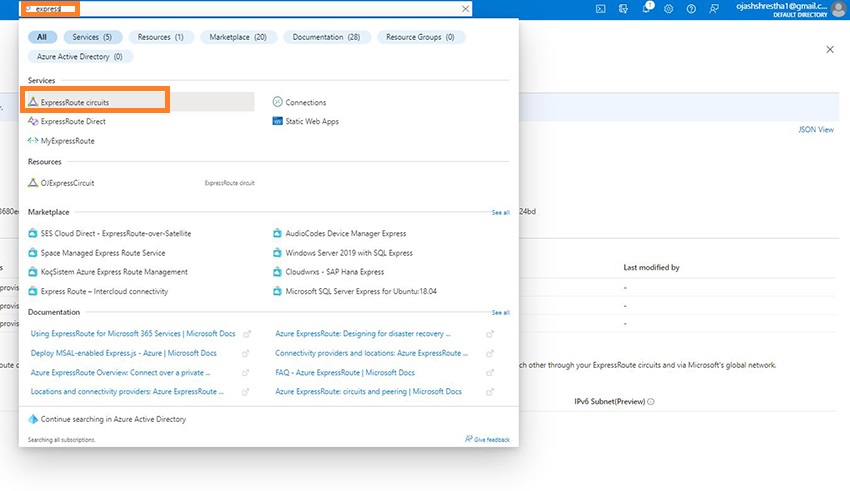Select the All filter tab

[42, 37]
